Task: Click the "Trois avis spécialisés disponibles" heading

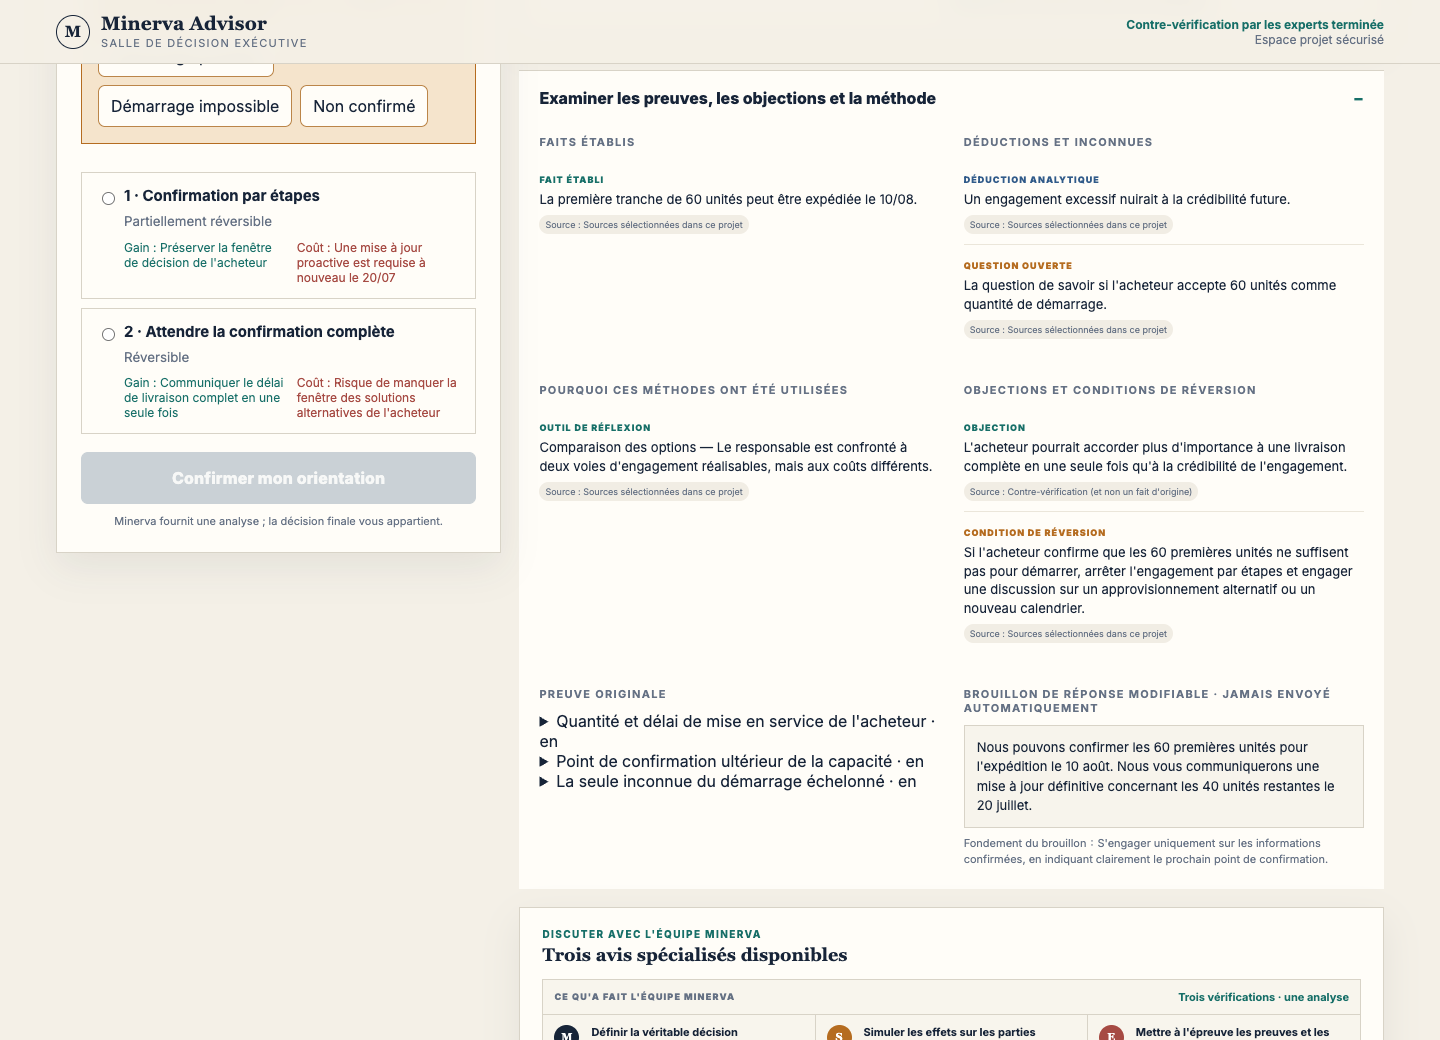Action: [x=694, y=955]
